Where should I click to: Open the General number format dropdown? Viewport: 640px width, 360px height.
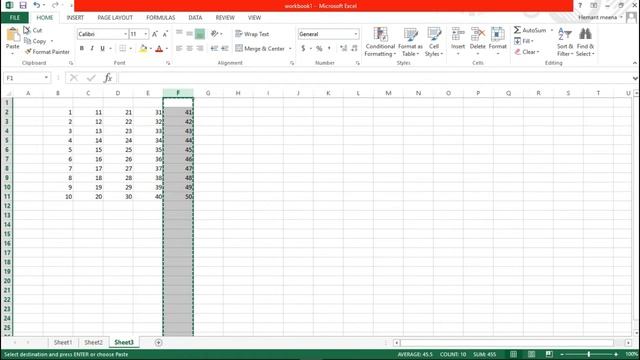(x=356, y=34)
